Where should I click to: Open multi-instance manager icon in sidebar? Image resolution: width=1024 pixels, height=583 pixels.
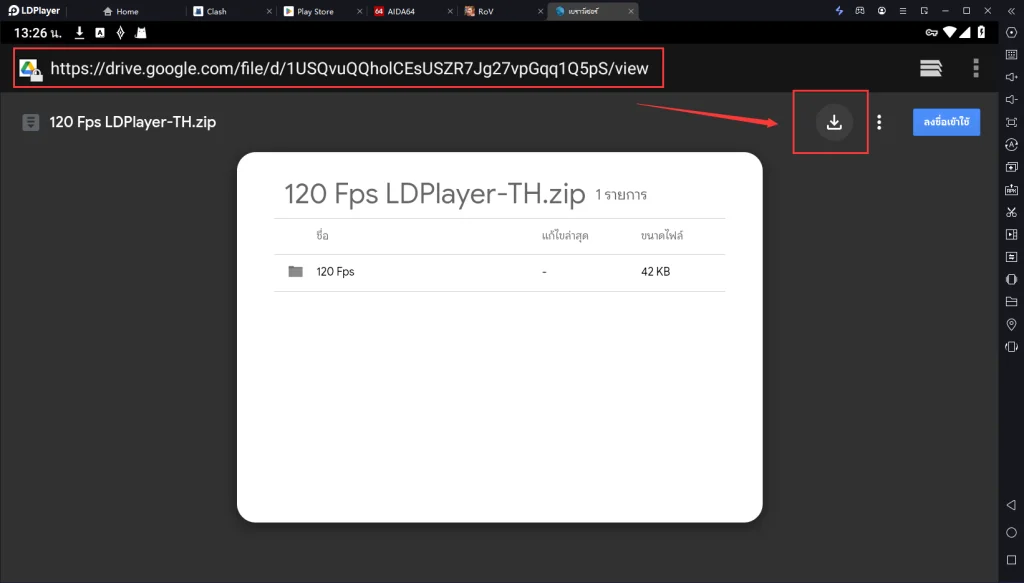click(1012, 167)
